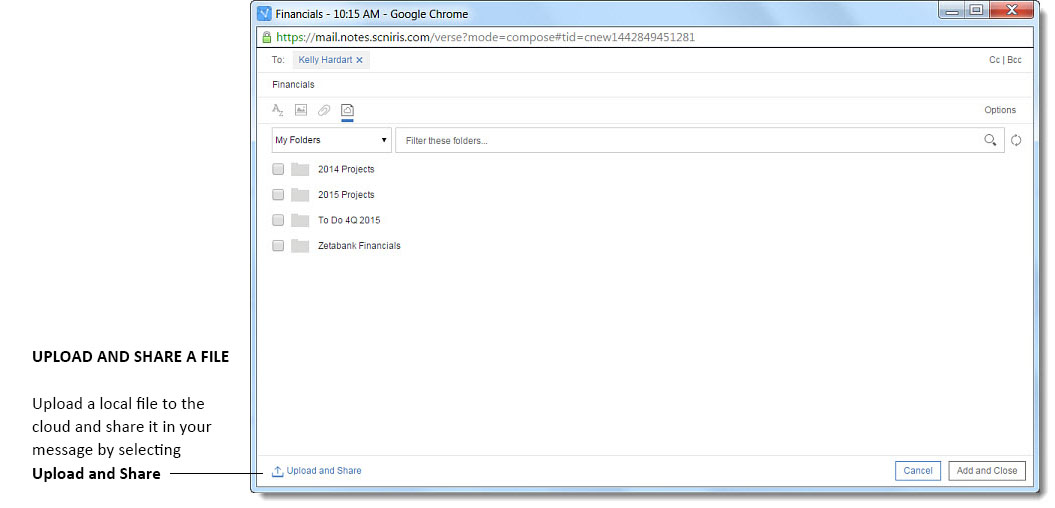Select the insert image icon
Viewport: 1055px width, 508px height.
tap(301, 110)
